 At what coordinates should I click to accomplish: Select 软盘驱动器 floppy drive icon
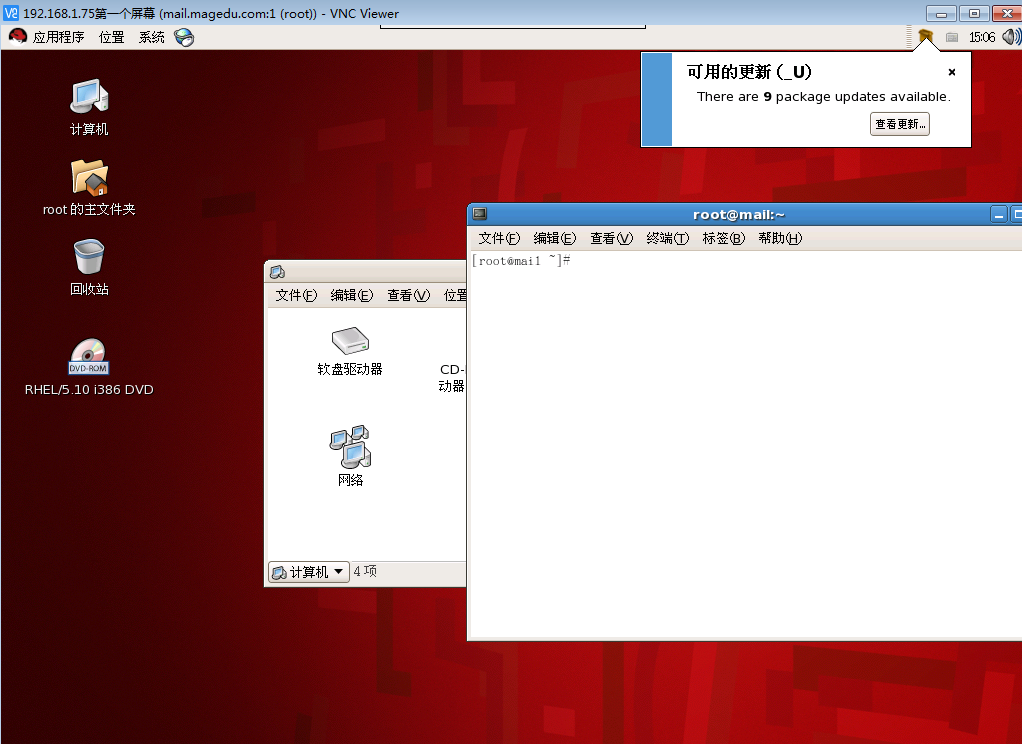(x=350, y=351)
